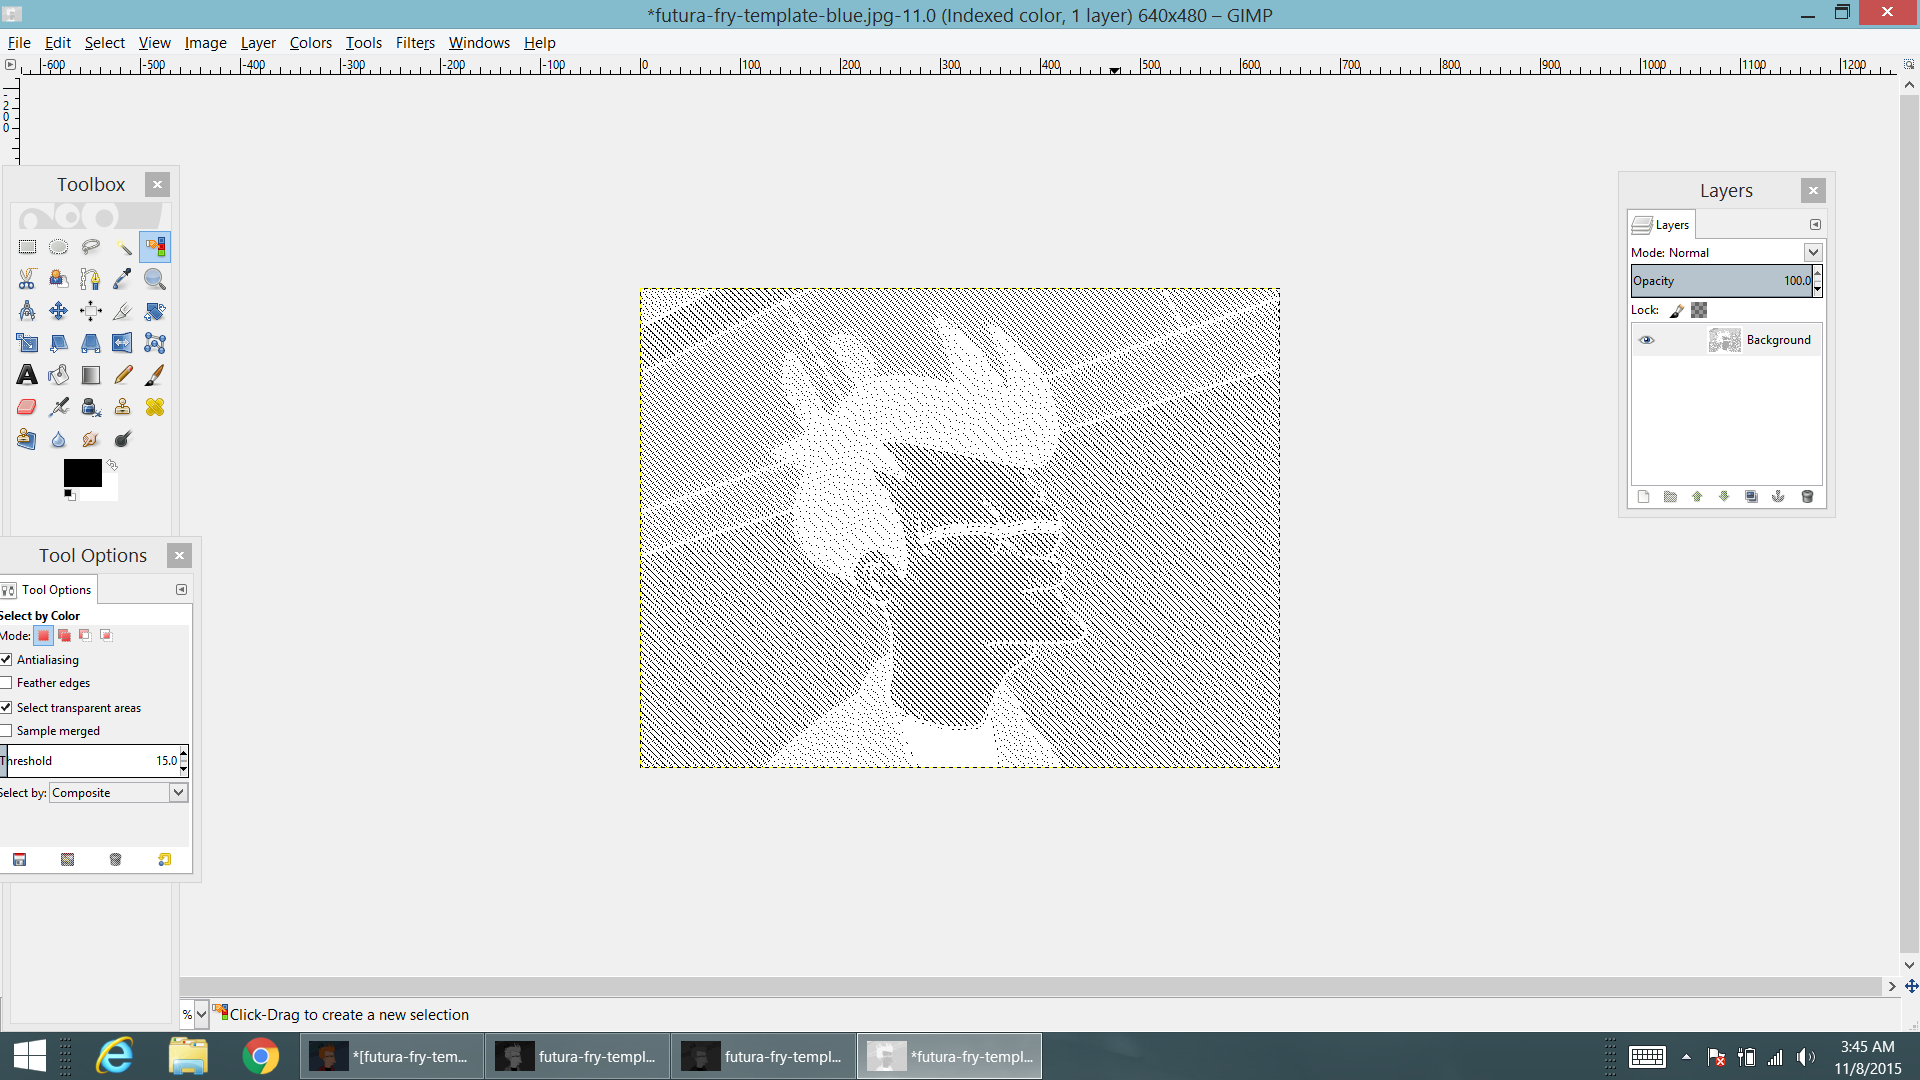
Task: Select the Scissors Select tool
Action: 27,279
